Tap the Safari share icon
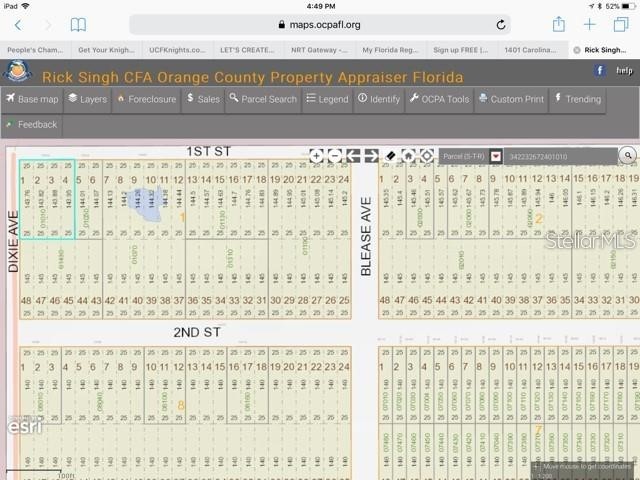 [x=558, y=24]
